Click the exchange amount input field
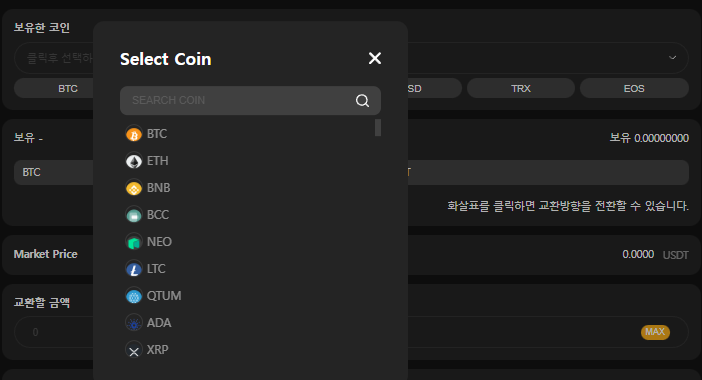702x380 pixels. coord(54,332)
